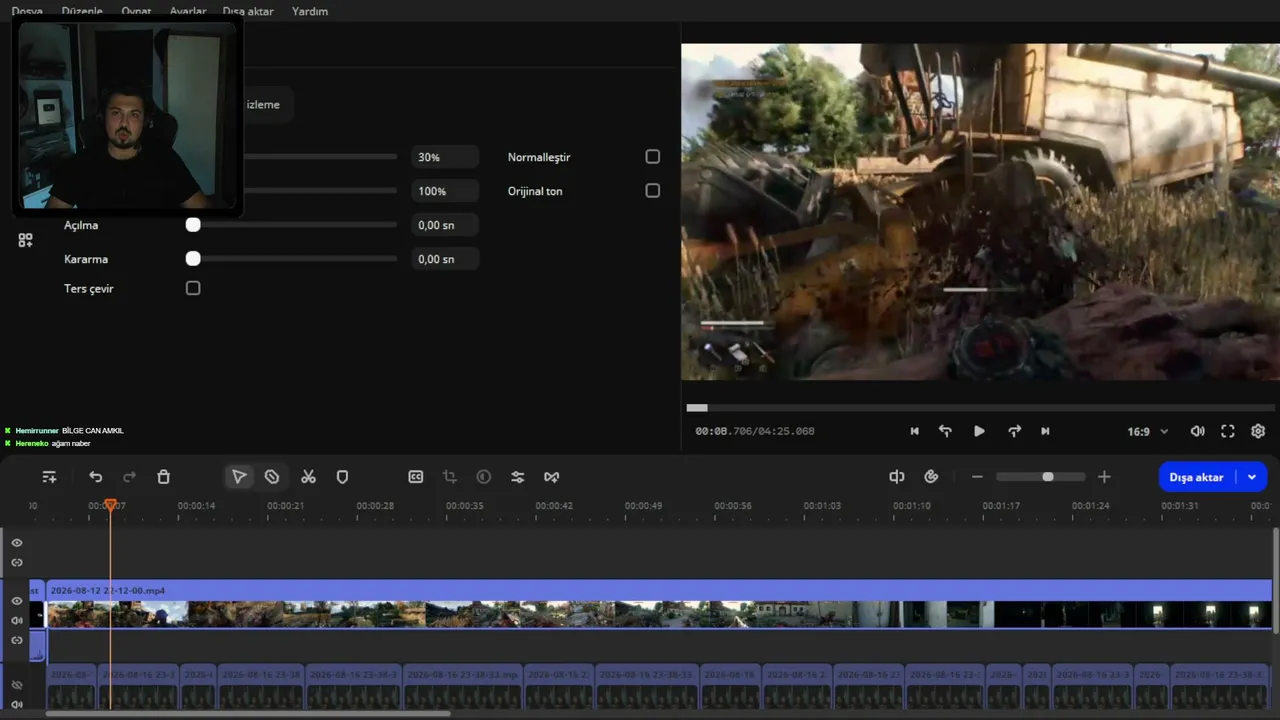Click the half-filled circle icon
1280x720 pixels.
point(484,477)
